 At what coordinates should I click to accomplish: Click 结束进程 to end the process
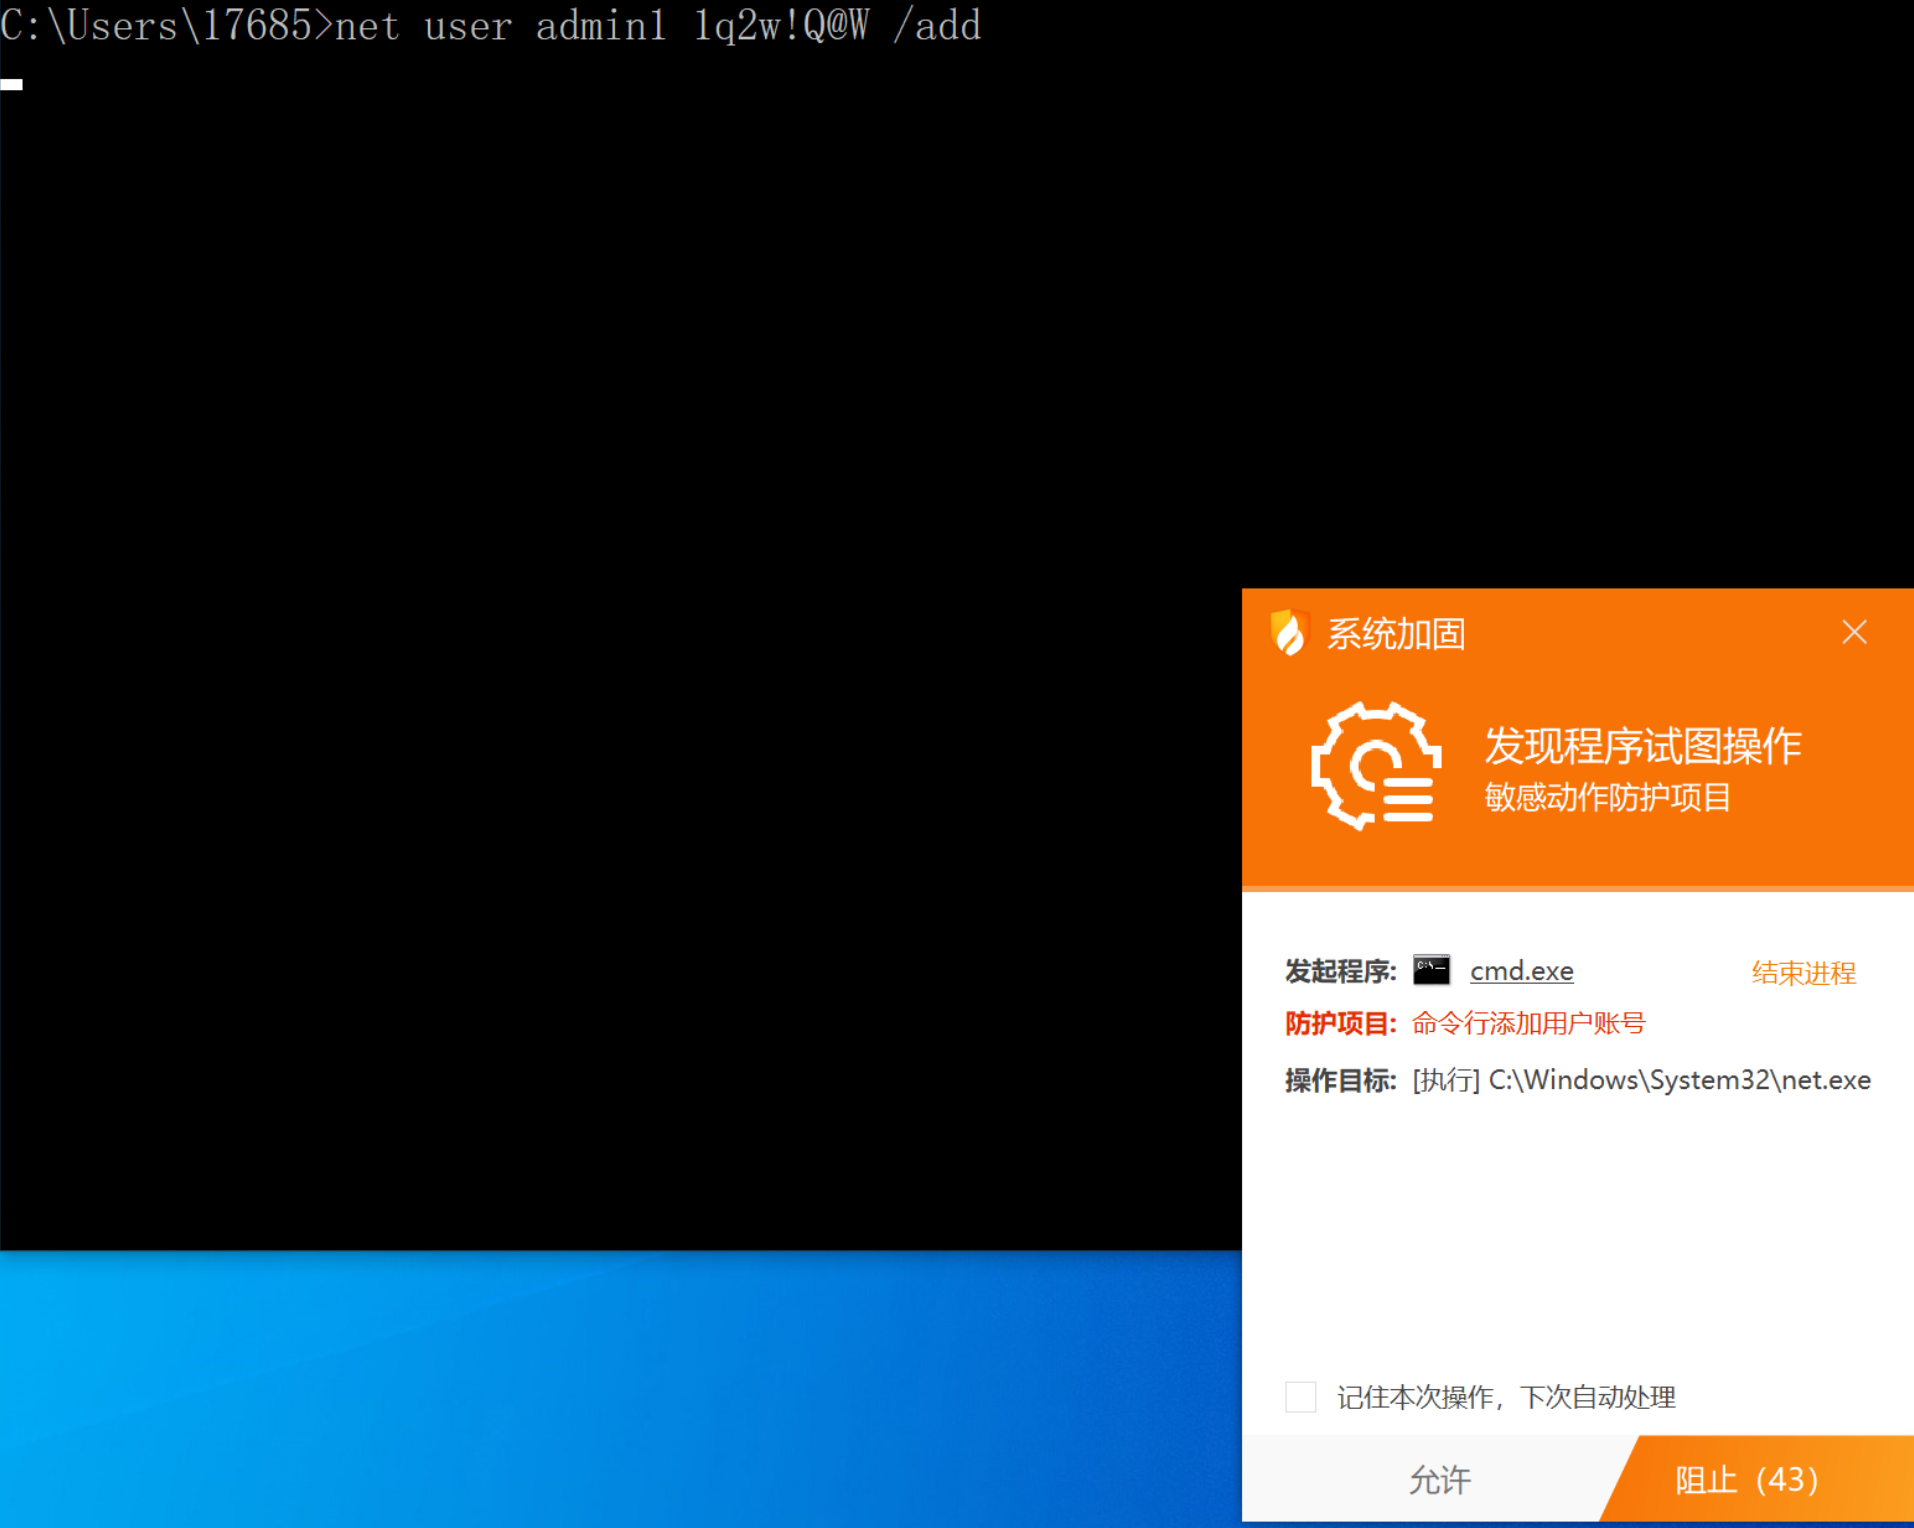pos(1803,972)
